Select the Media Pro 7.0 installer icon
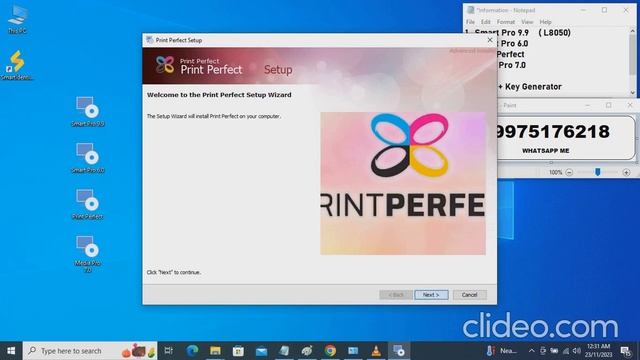The image size is (640, 360). tap(88, 254)
